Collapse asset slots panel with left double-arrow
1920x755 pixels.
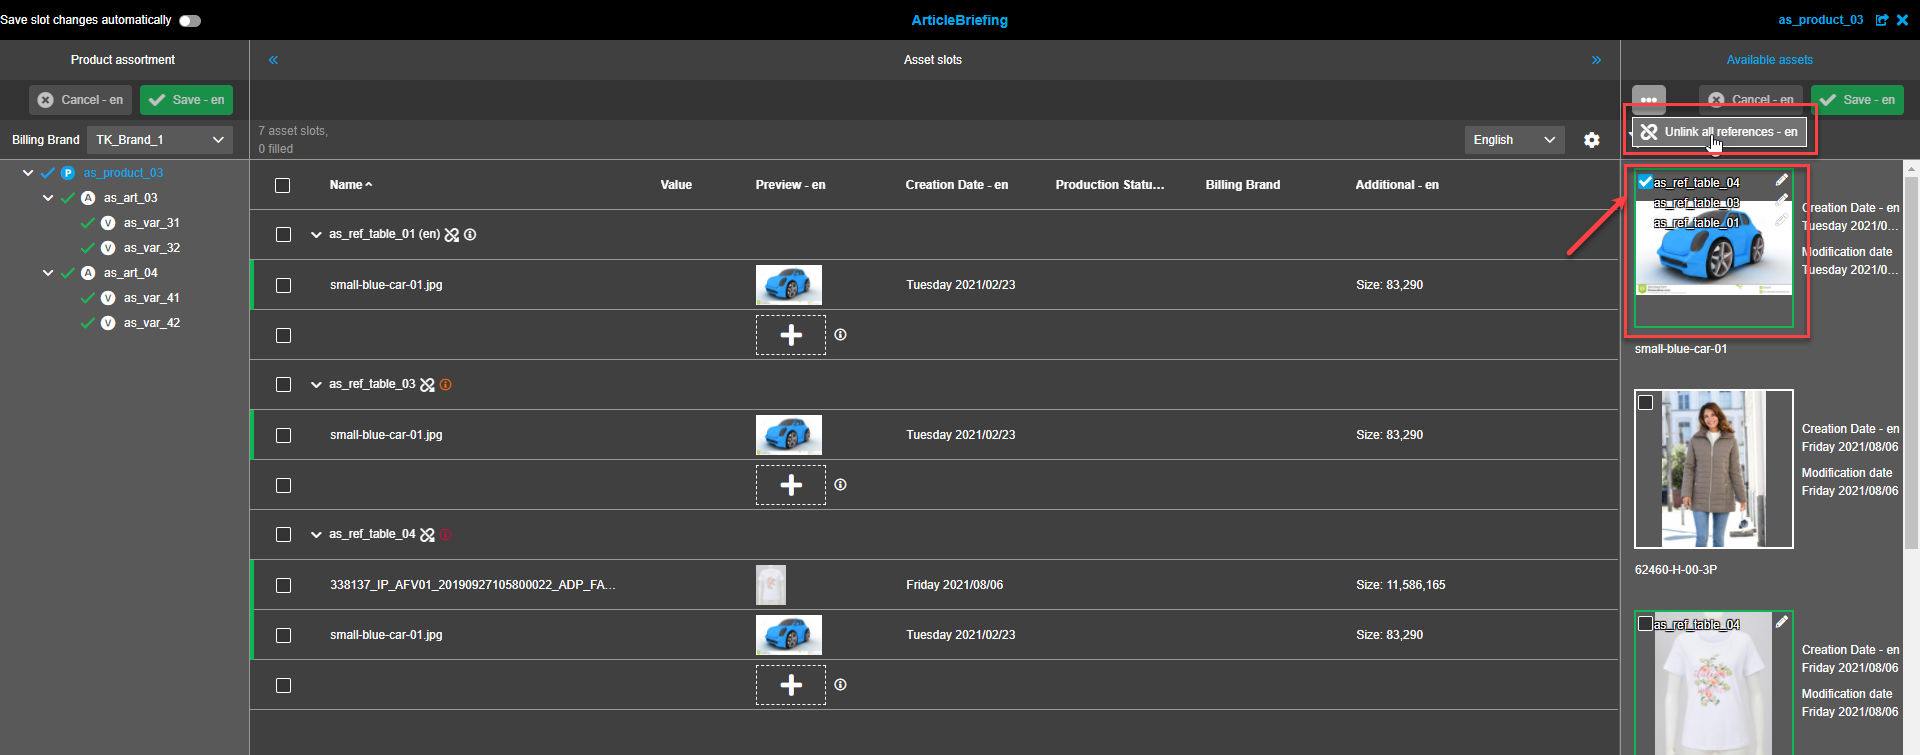coord(273,60)
